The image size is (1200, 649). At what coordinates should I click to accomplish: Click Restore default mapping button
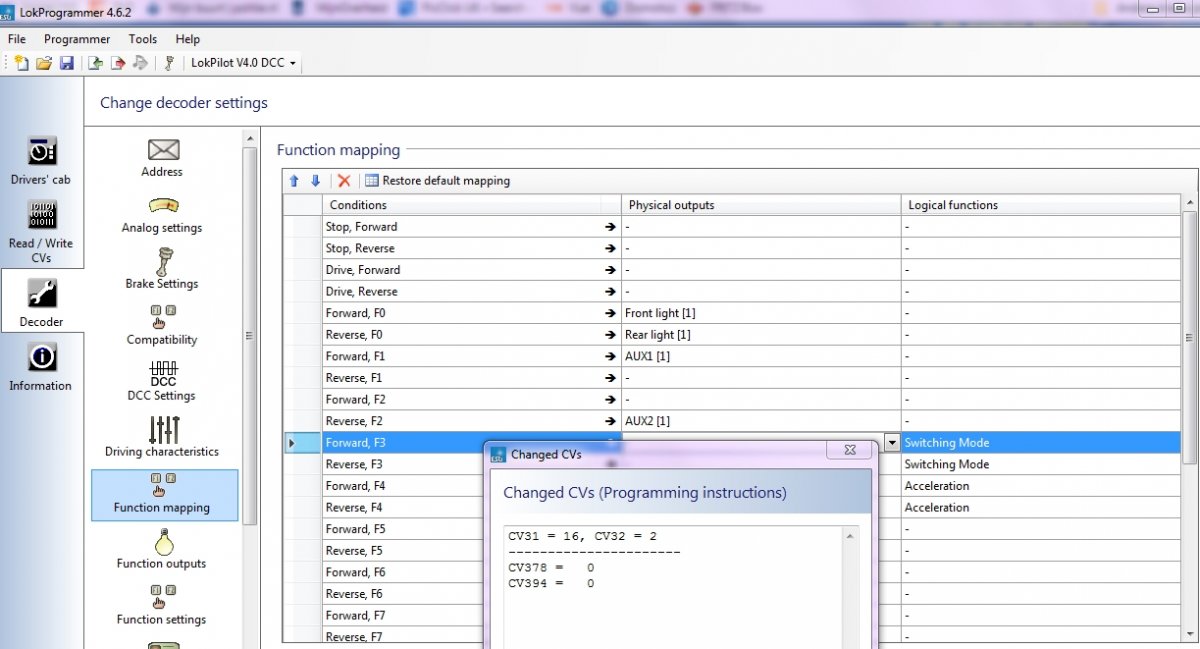point(437,181)
